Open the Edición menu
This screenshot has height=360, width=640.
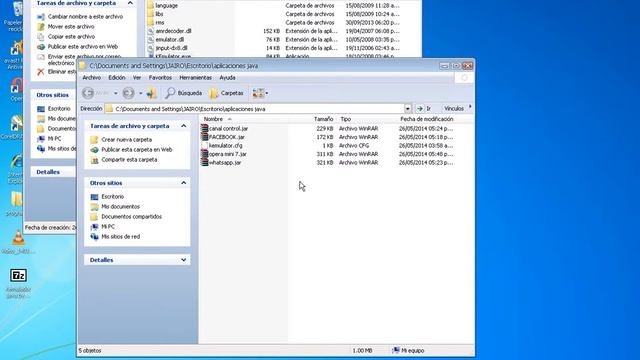coord(117,78)
